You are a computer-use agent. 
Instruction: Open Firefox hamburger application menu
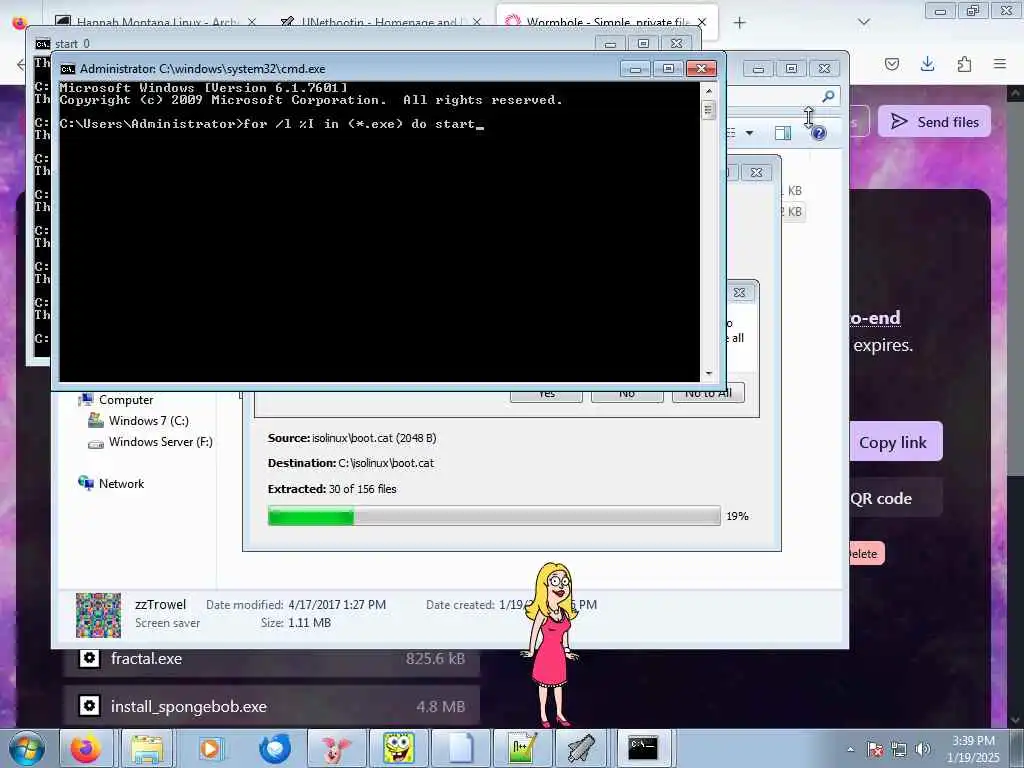[x=1000, y=64]
